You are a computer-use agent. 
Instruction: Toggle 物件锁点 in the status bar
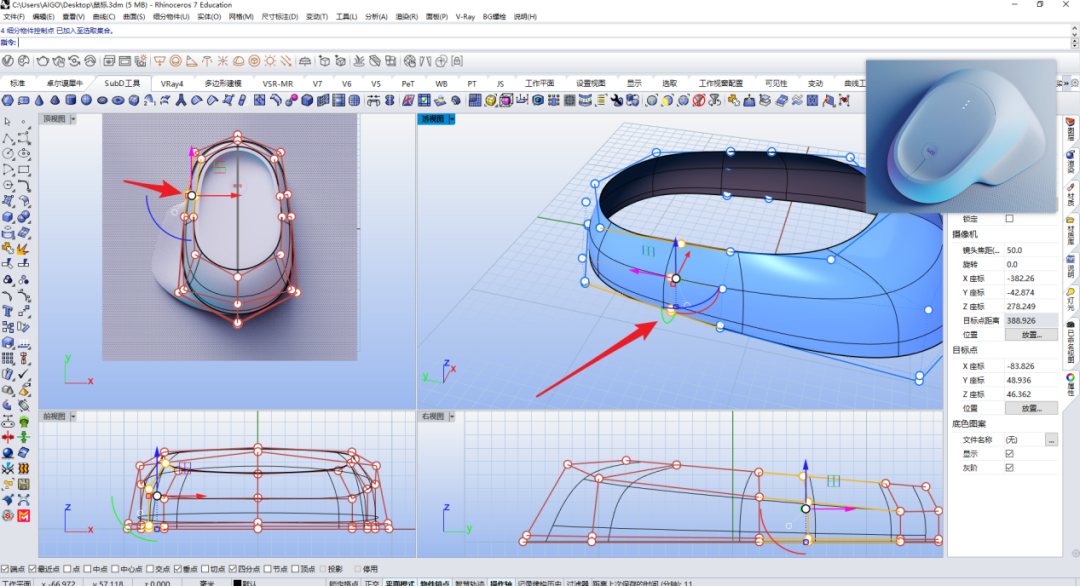(435, 583)
